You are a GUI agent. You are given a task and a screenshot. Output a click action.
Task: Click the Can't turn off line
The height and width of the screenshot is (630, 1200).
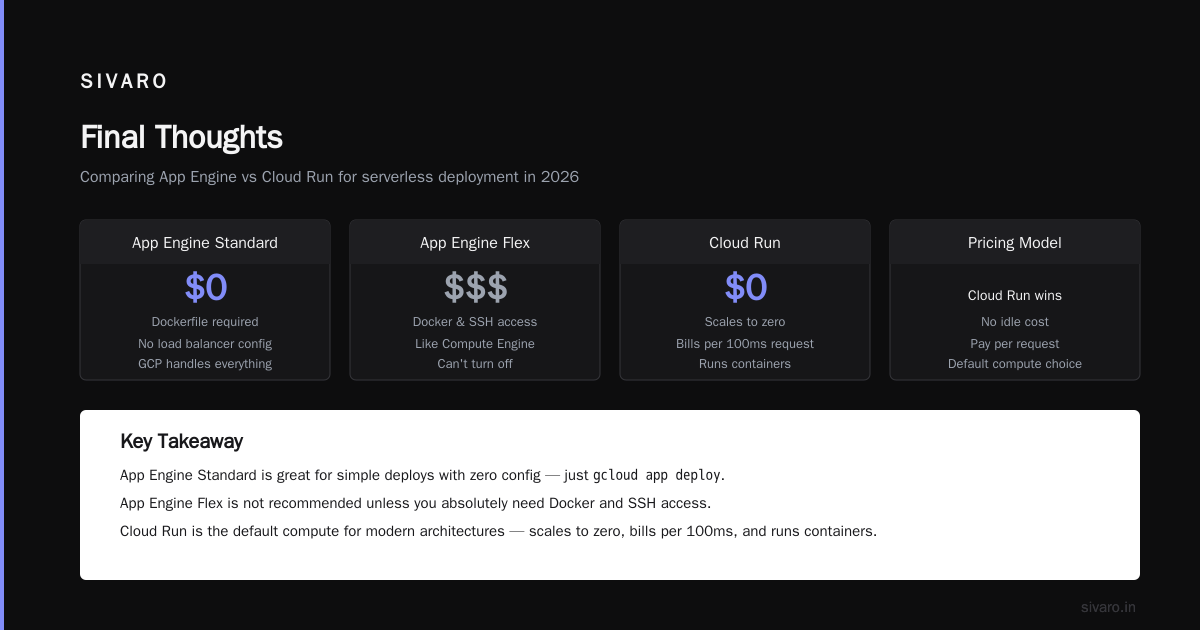click(x=475, y=364)
